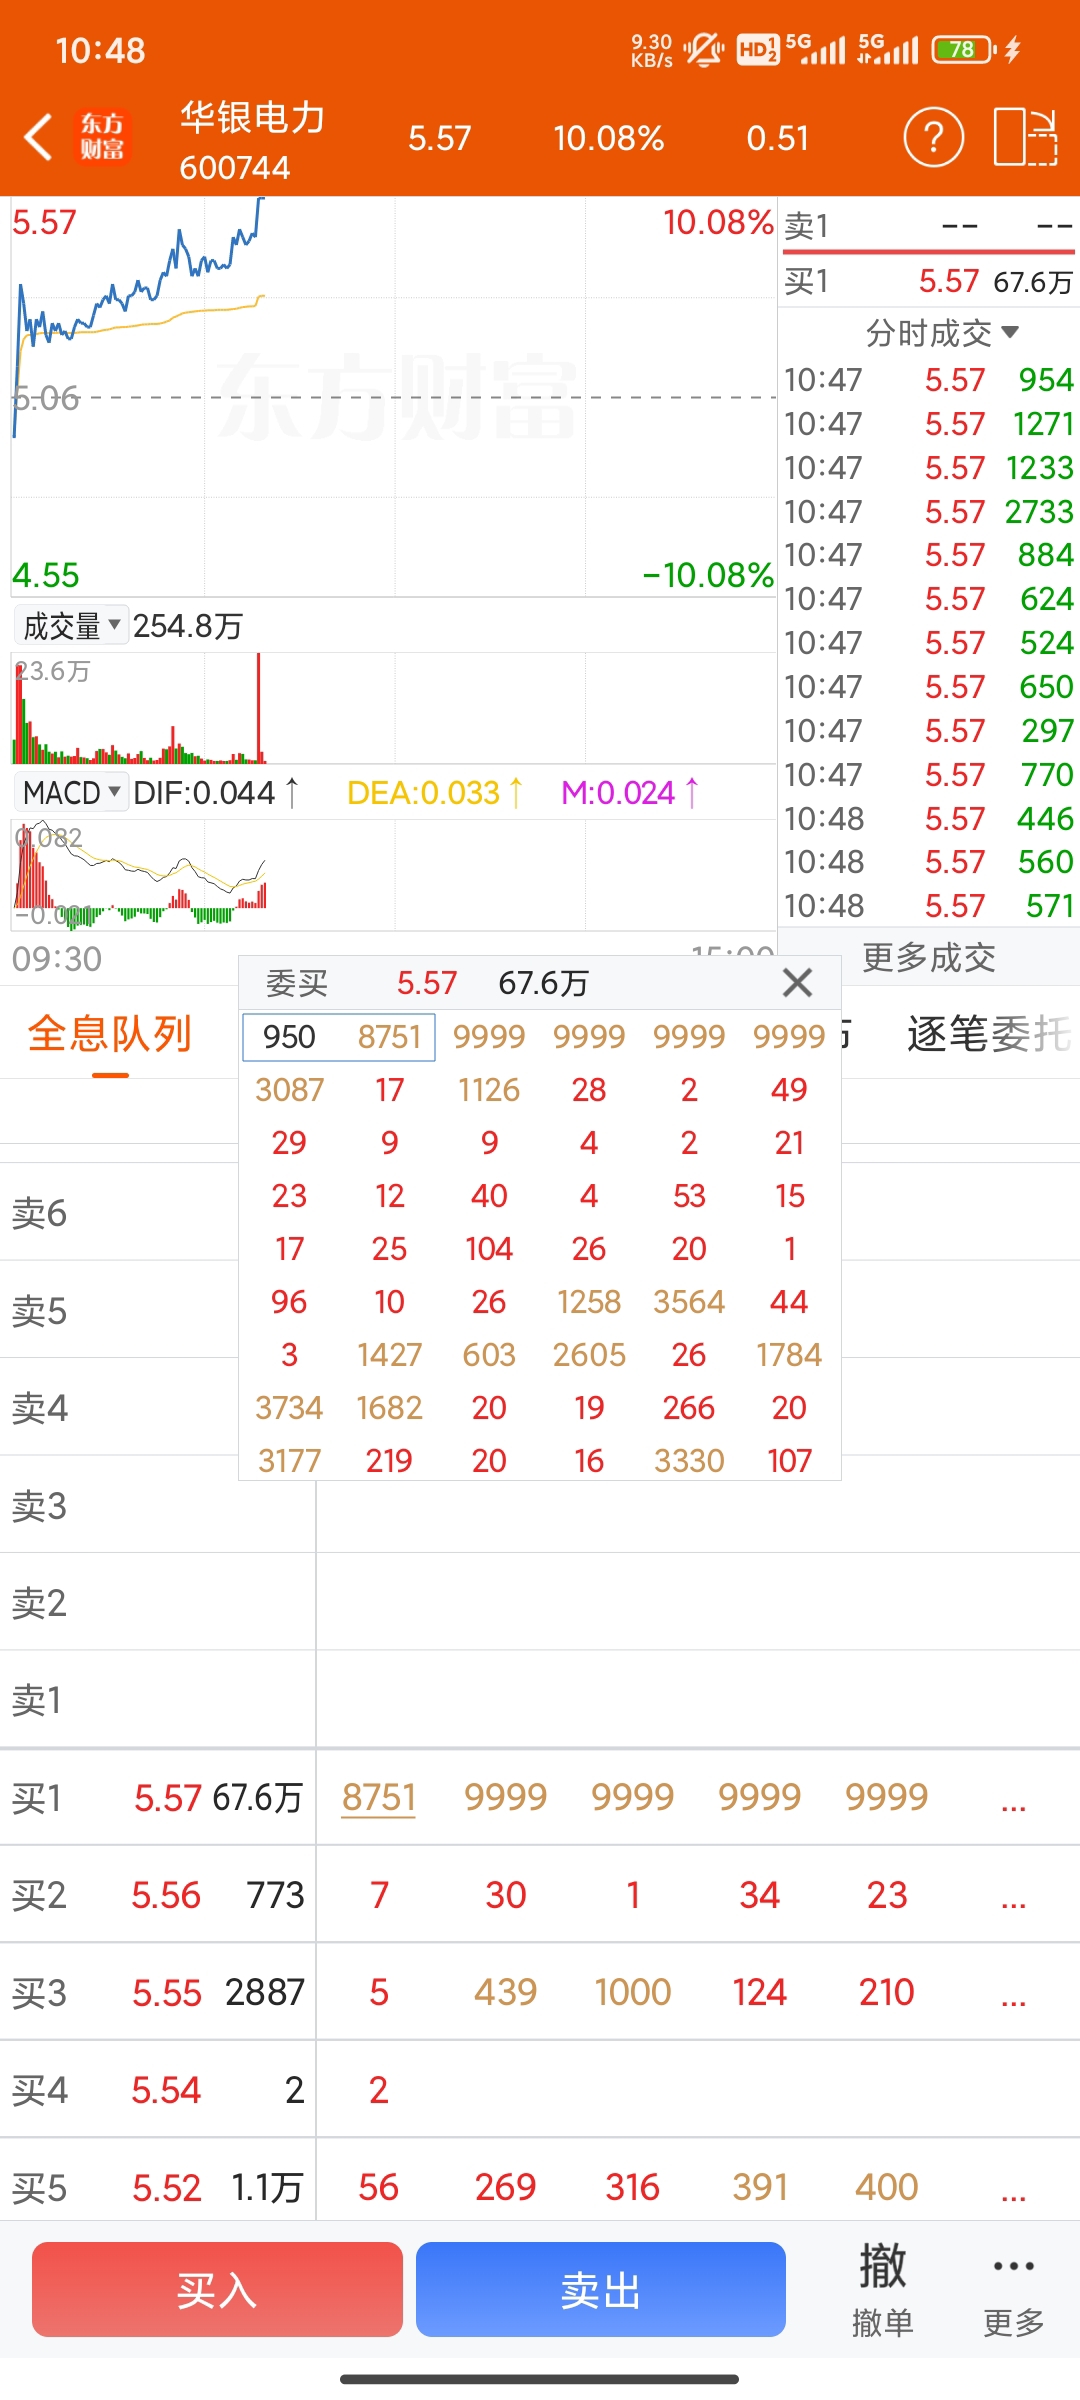The height and width of the screenshot is (2400, 1080).
Task: Expand the MACD indicator dropdown
Action: pyautogui.click(x=70, y=793)
